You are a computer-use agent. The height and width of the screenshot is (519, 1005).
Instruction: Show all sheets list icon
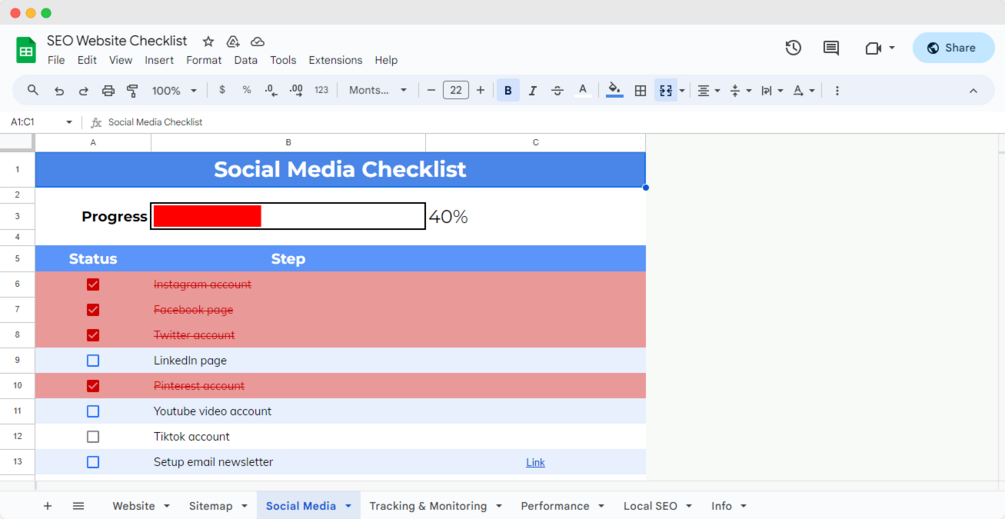coord(78,506)
